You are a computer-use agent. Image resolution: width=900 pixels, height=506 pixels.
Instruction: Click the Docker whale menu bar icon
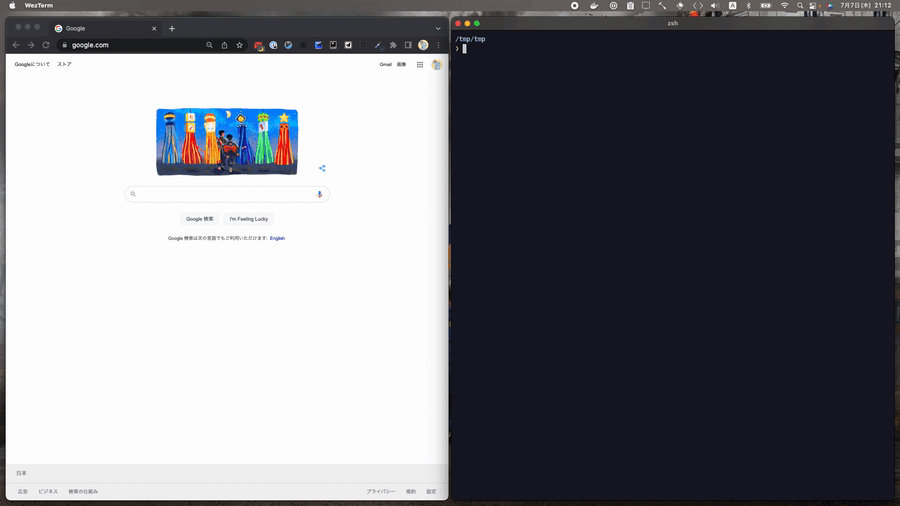(x=594, y=5)
